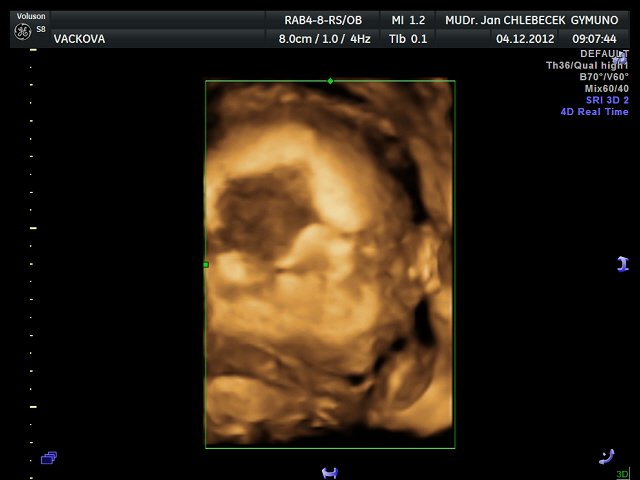Click the 4D Real Time mode label
This screenshot has width=640, height=480.
coord(594,112)
